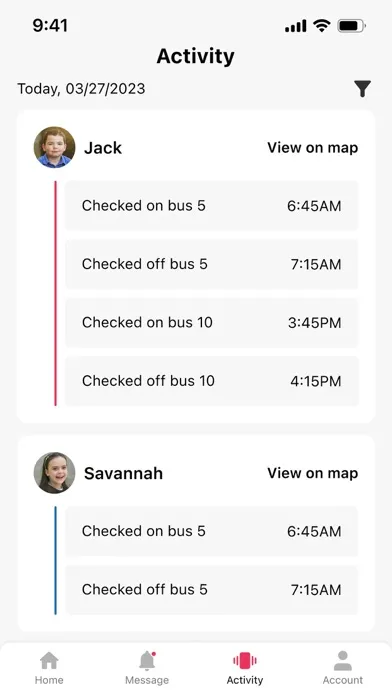Select the Activity vibration icon
The height and width of the screenshot is (696, 392).
[245, 660]
